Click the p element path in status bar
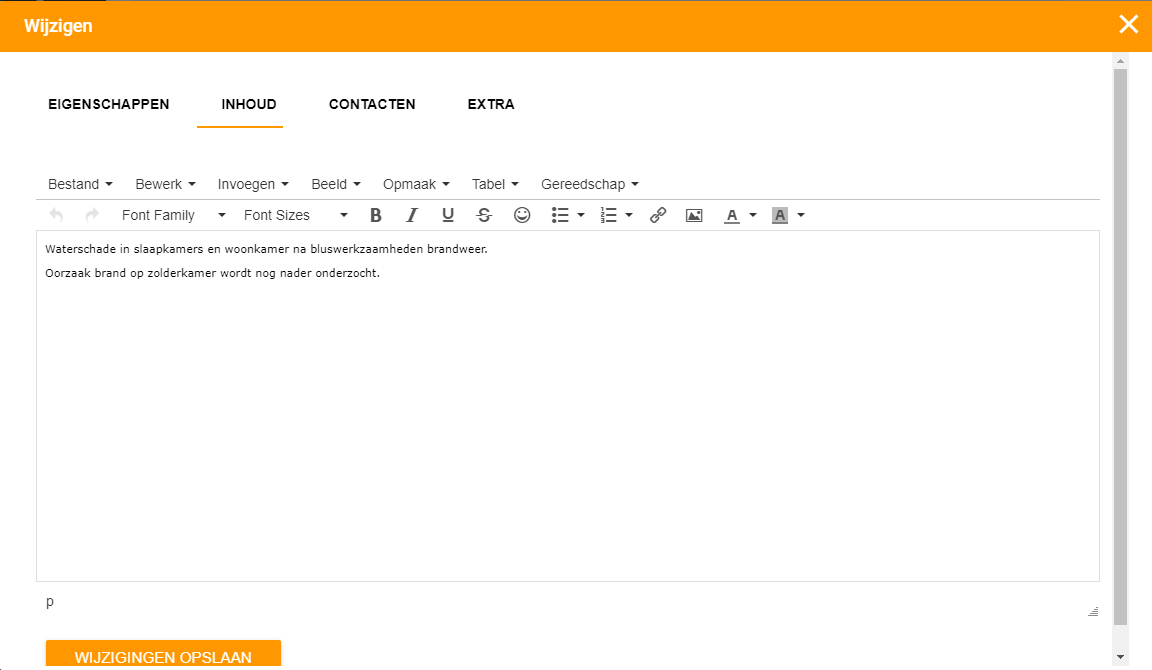The image size is (1152, 670). pyautogui.click(x=50, y=602)
